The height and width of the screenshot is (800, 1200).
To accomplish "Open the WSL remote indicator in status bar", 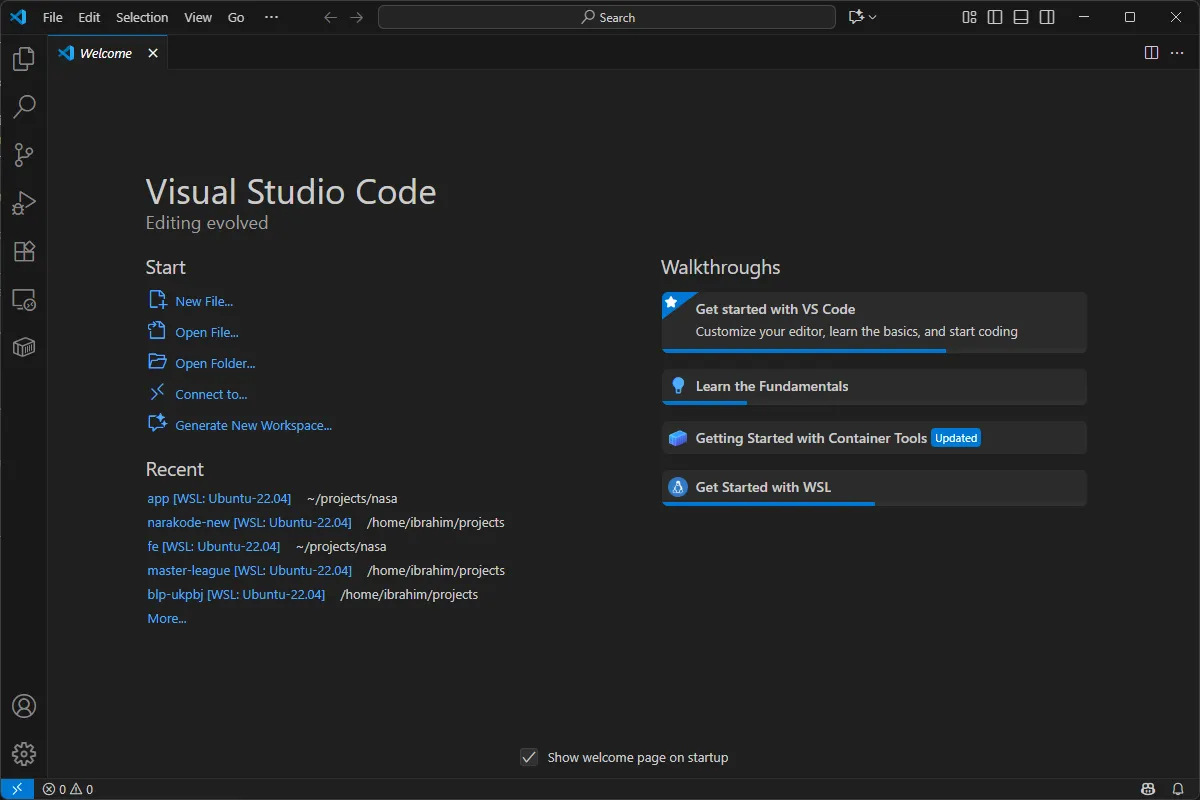I will pyautogui.click(x=15, y=788).
